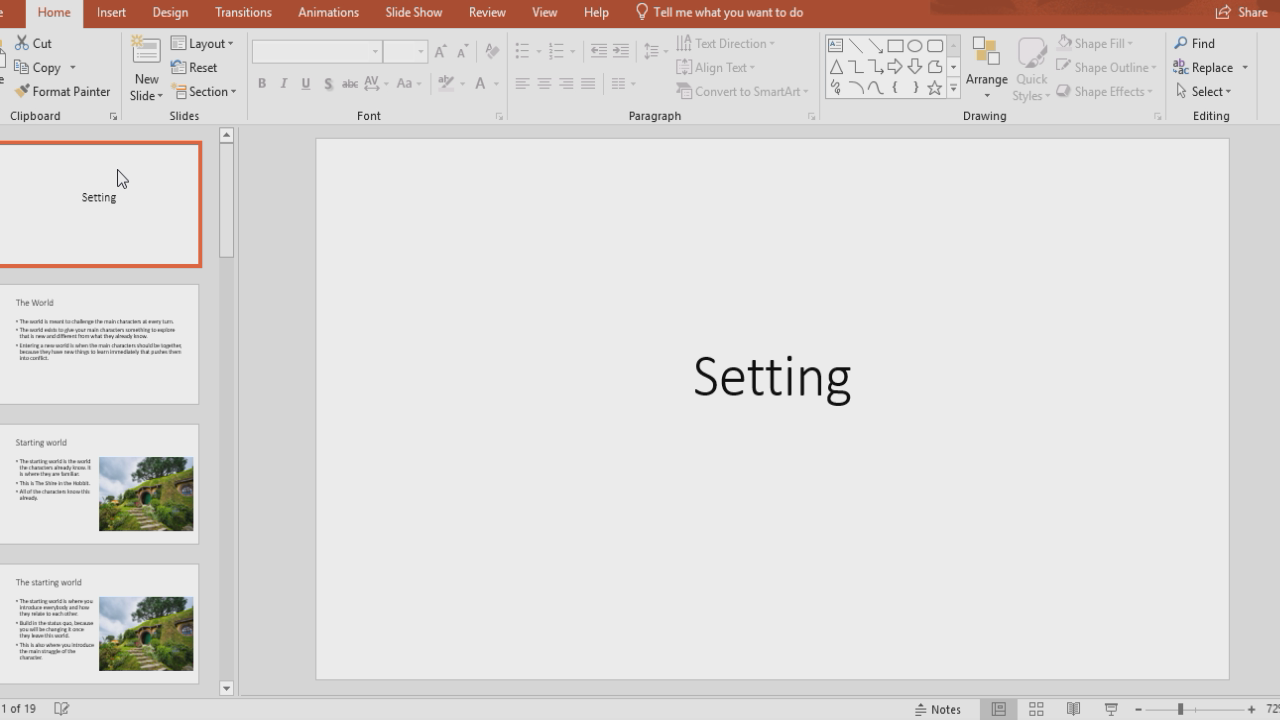Click the Cut scissors icon
Image resolution: width=1280 pixels, height=720 pixels.
pyautogui.click(x=22, y=43)
